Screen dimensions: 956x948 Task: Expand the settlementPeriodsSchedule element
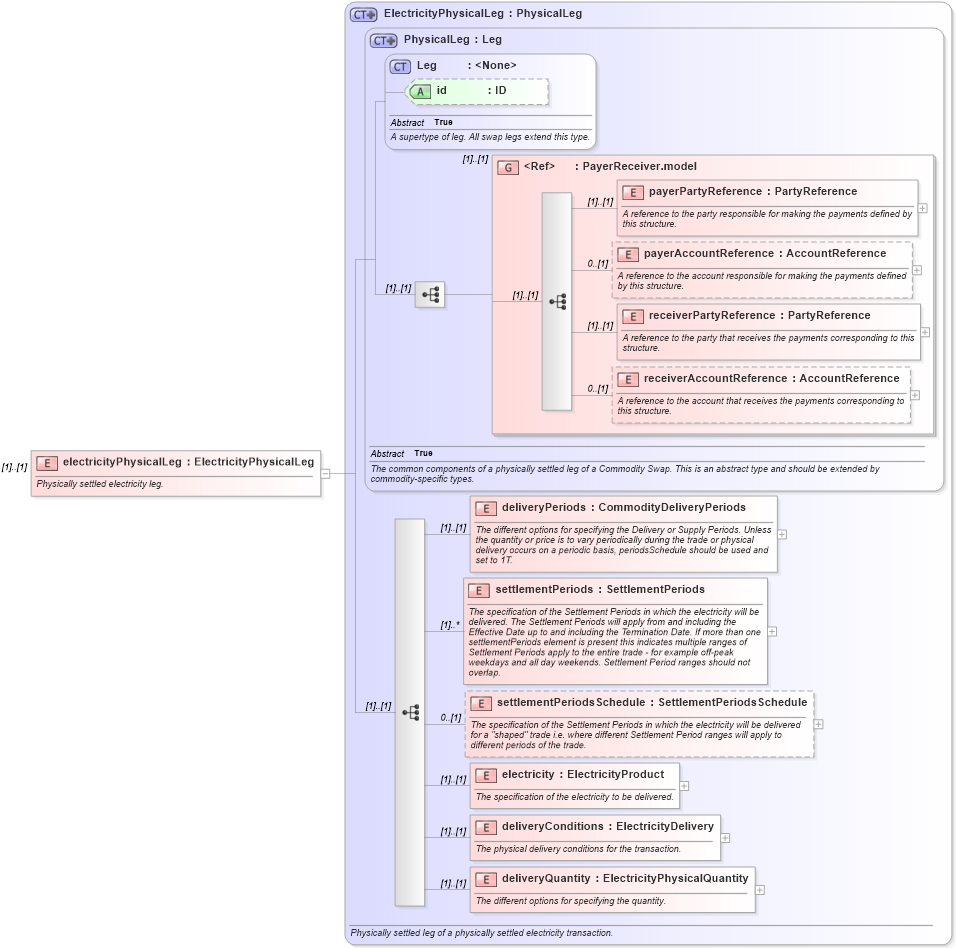coord(819,724)
